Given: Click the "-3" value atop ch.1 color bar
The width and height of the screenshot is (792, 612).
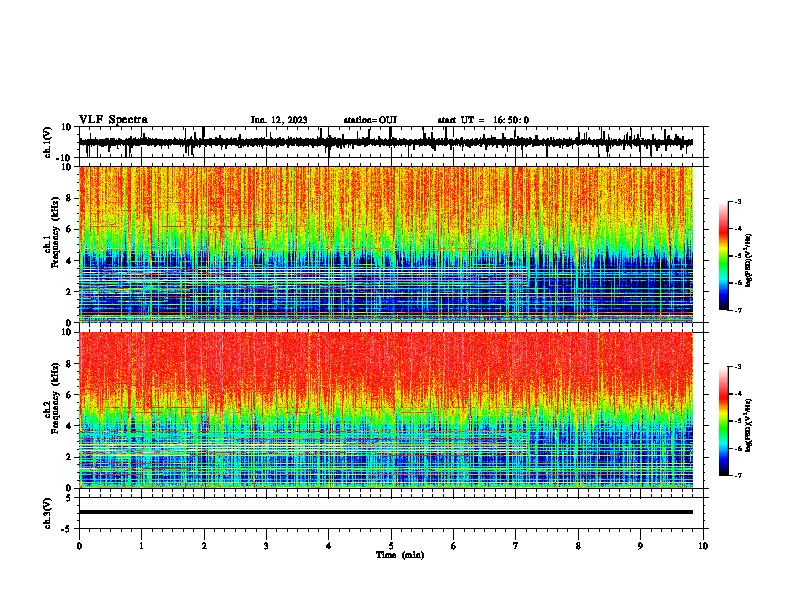Looking at the screenshot, I should 737,201.
